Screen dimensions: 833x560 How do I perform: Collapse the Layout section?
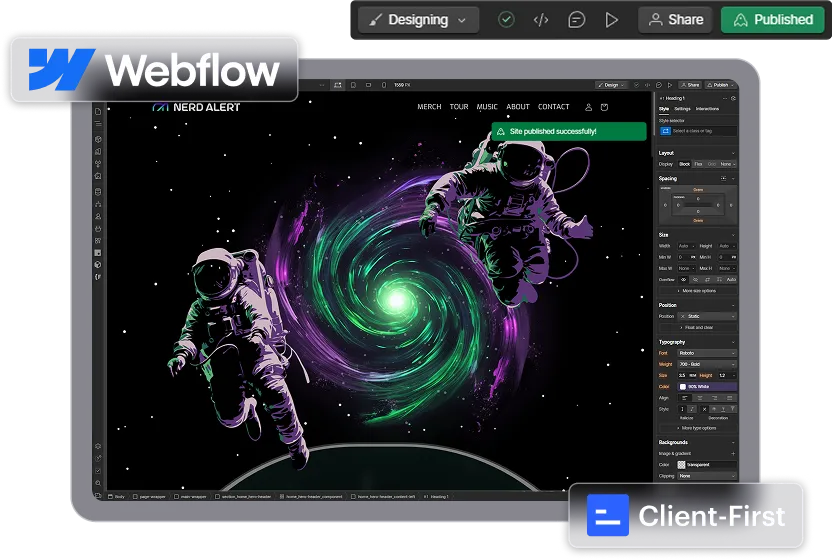(733, 153)
